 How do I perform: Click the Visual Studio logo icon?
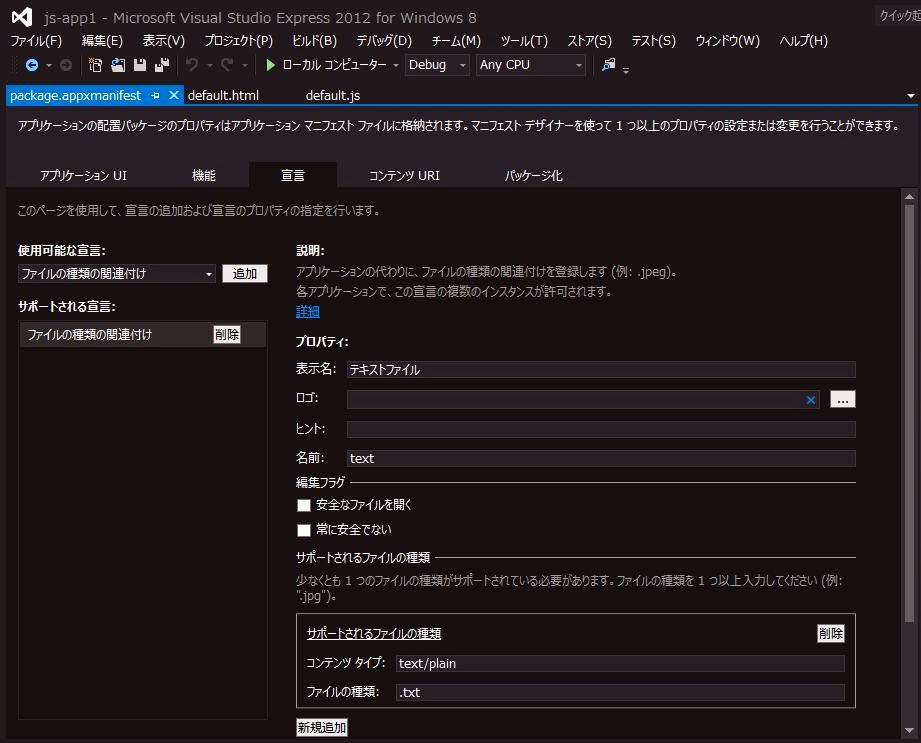click(x=22, y=17)
